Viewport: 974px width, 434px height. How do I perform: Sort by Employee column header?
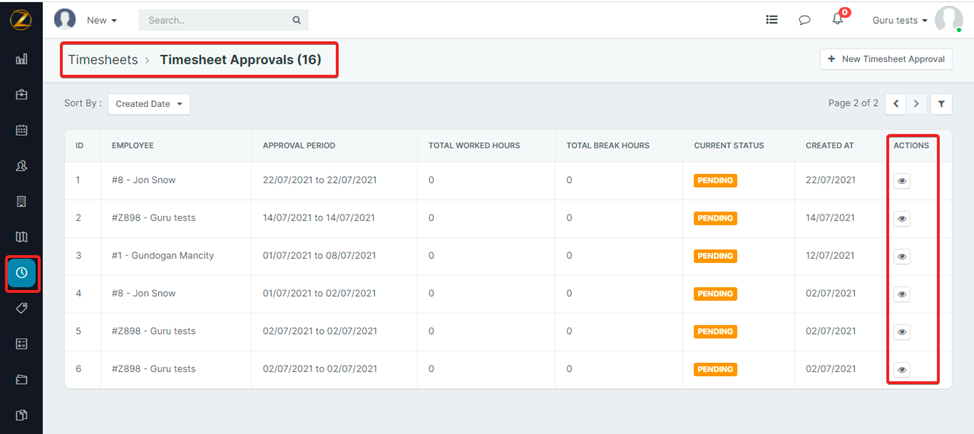[132, 145]
